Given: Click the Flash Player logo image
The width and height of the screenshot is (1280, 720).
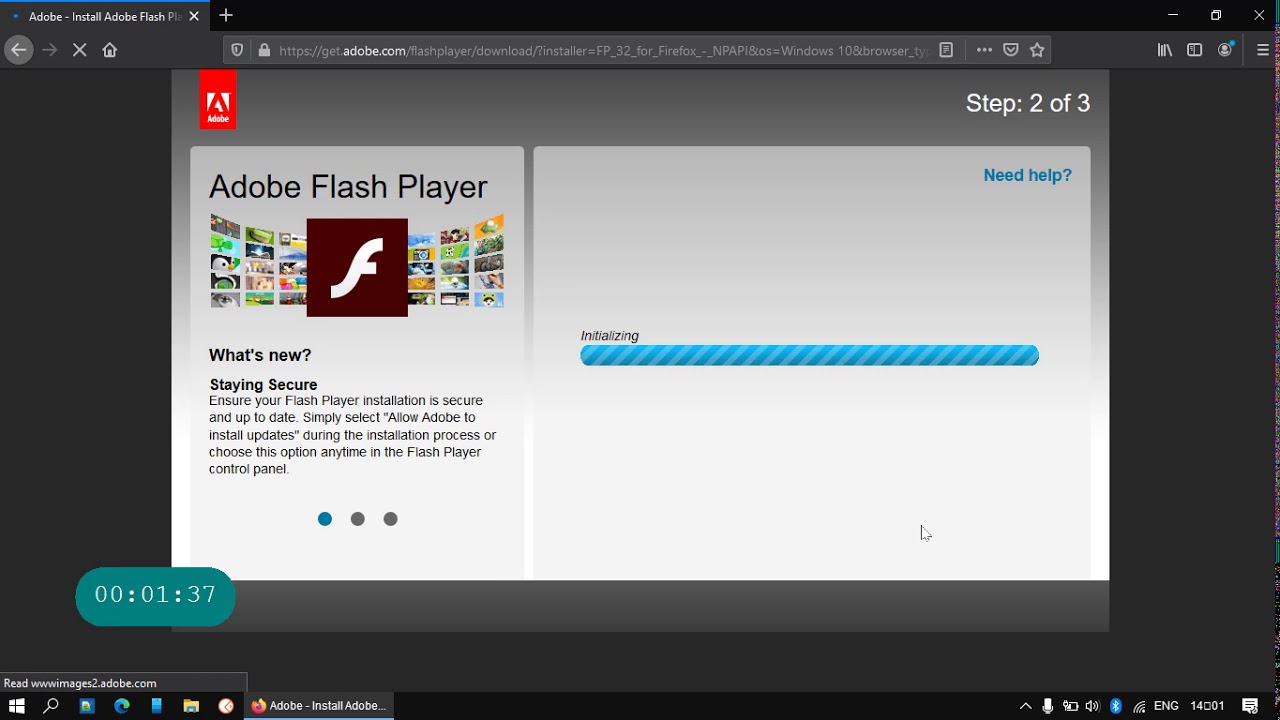Looking at the screenshot, I should pos(357,267).
